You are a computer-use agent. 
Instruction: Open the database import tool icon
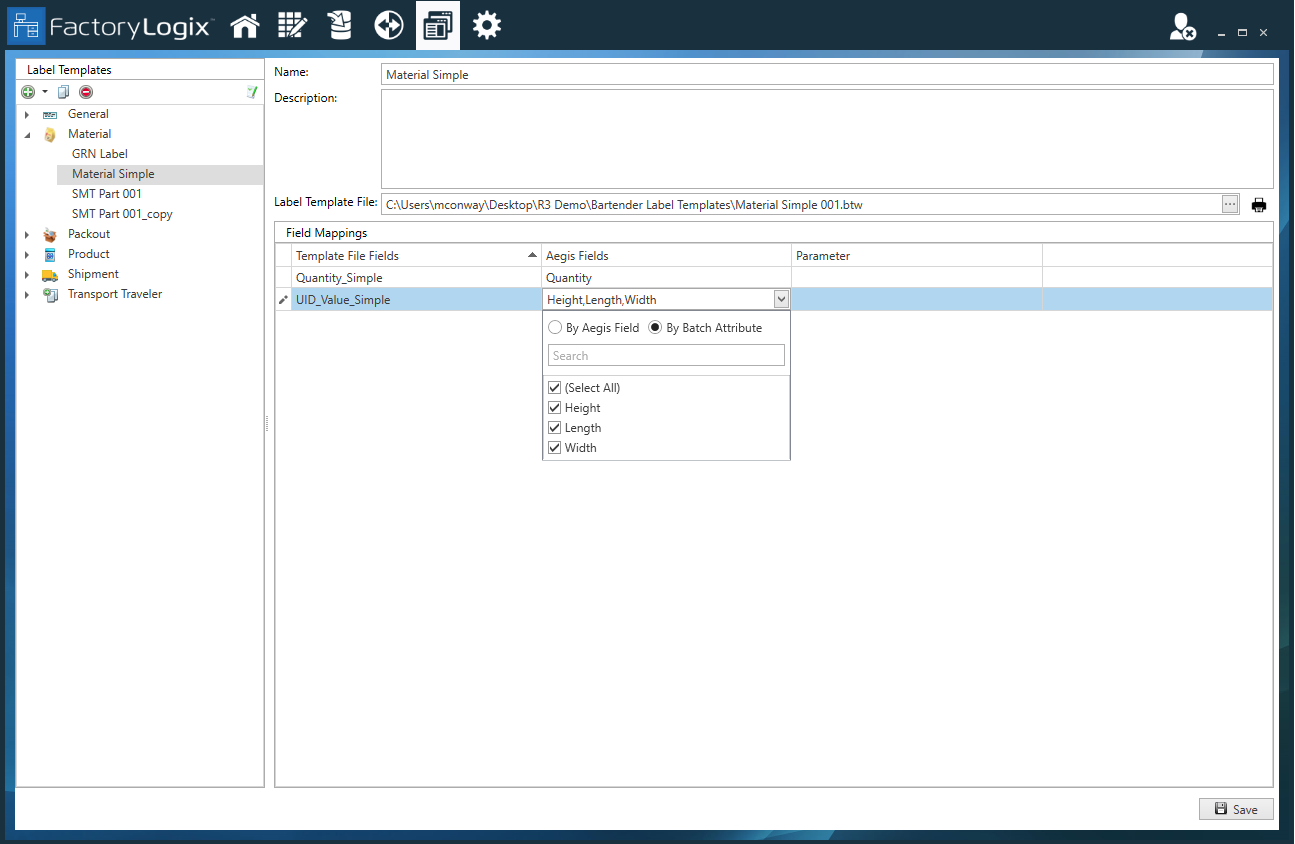340,25
